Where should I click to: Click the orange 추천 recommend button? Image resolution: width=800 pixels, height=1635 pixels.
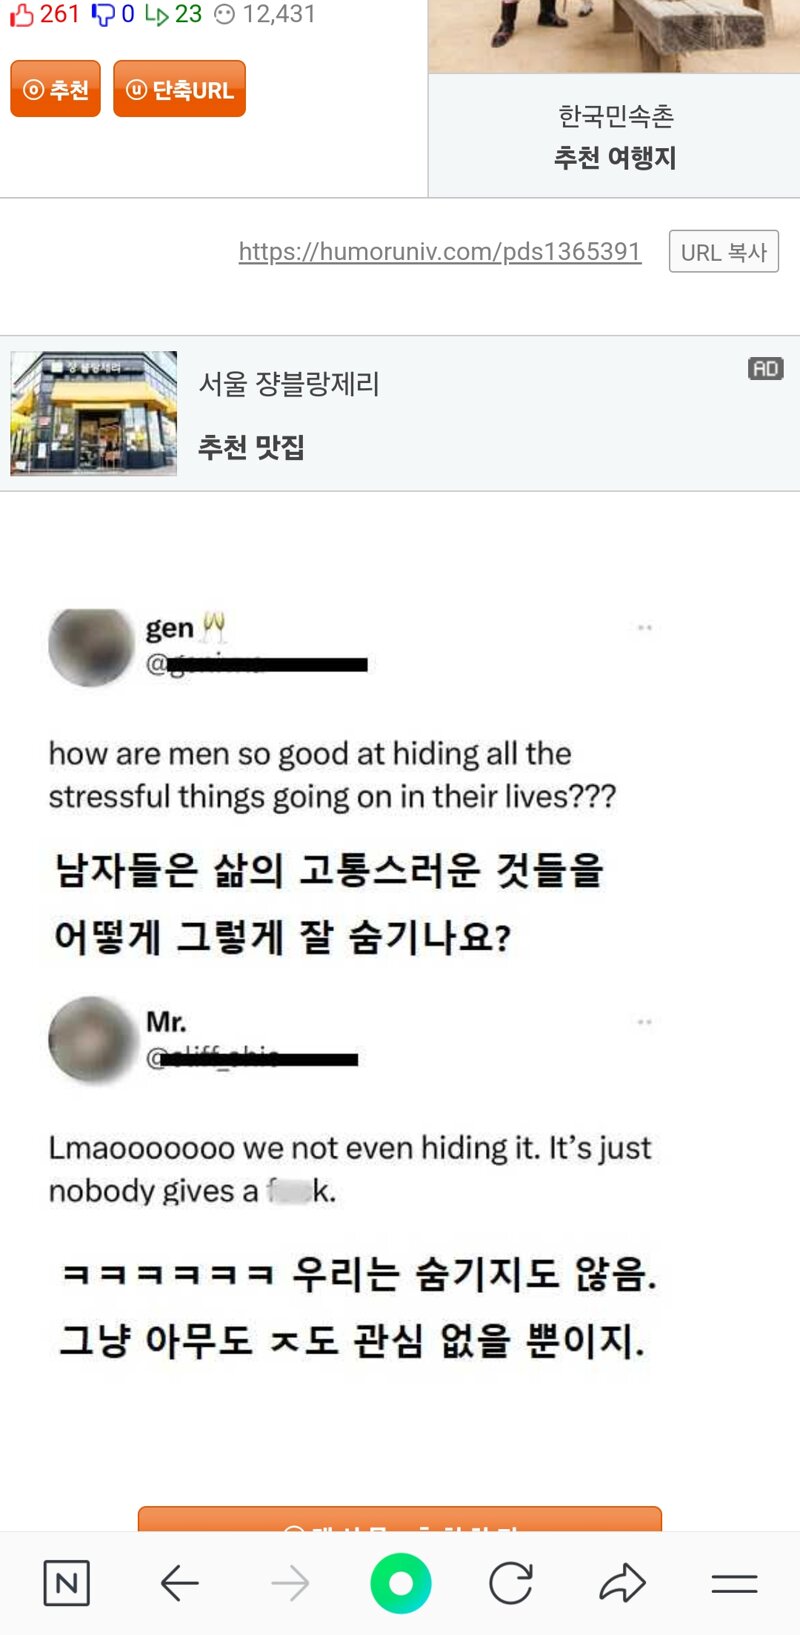(x=56, y=89)
